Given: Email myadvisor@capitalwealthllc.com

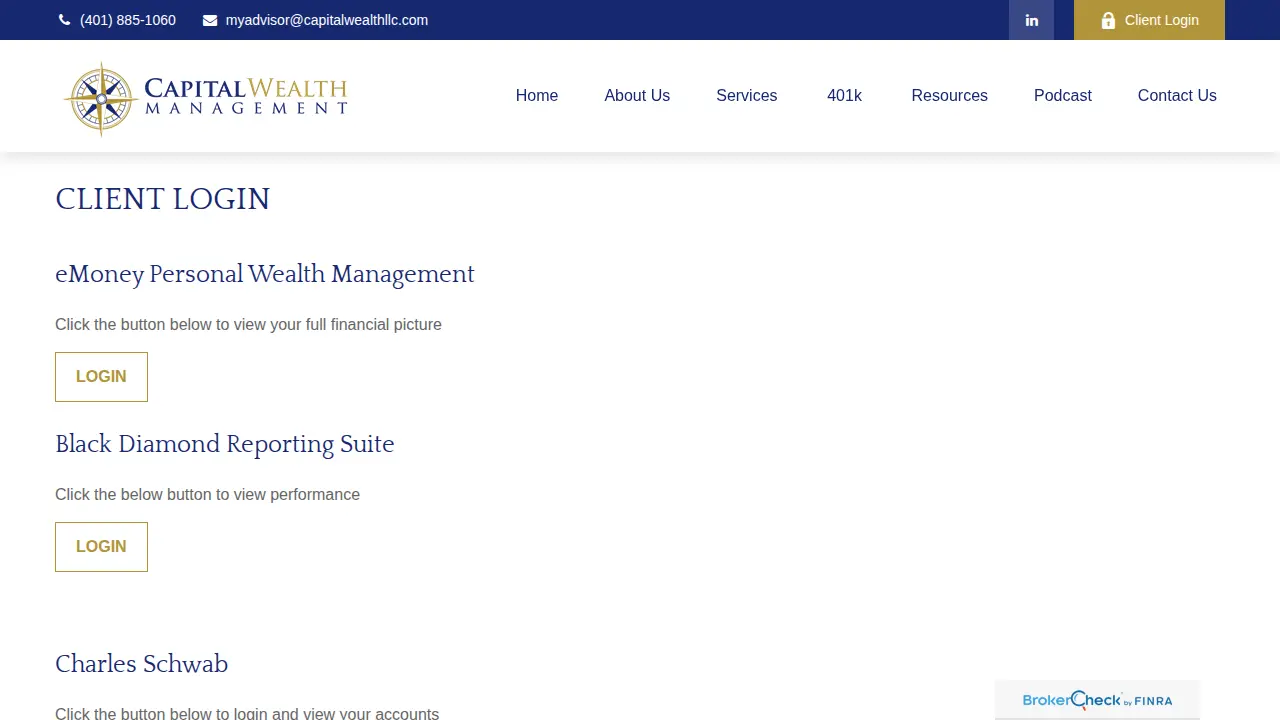Looking at the screenshot, I should pos(327,20).
